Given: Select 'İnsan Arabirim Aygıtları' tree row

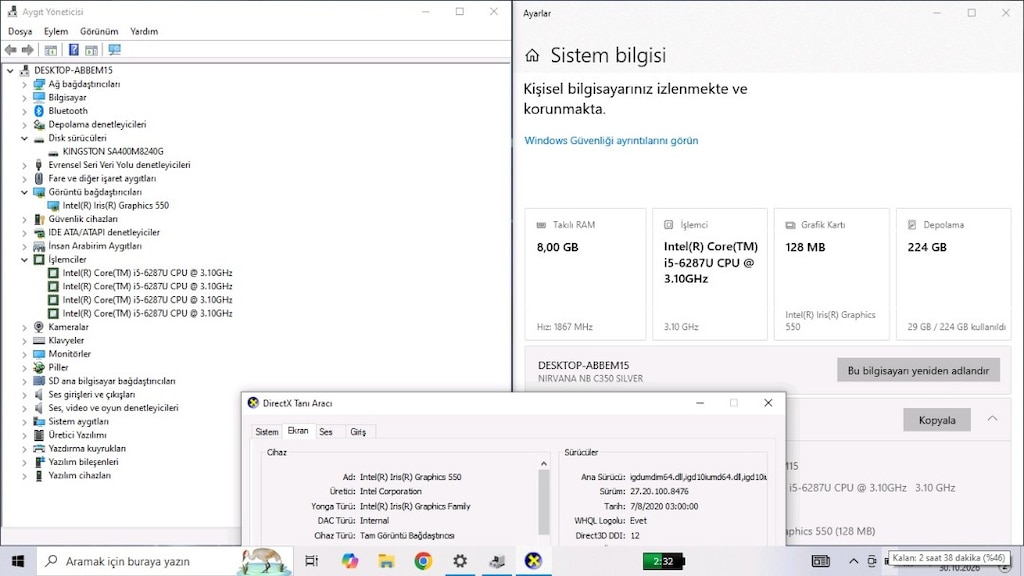Looking at the screenshot, I should point(95,246).
